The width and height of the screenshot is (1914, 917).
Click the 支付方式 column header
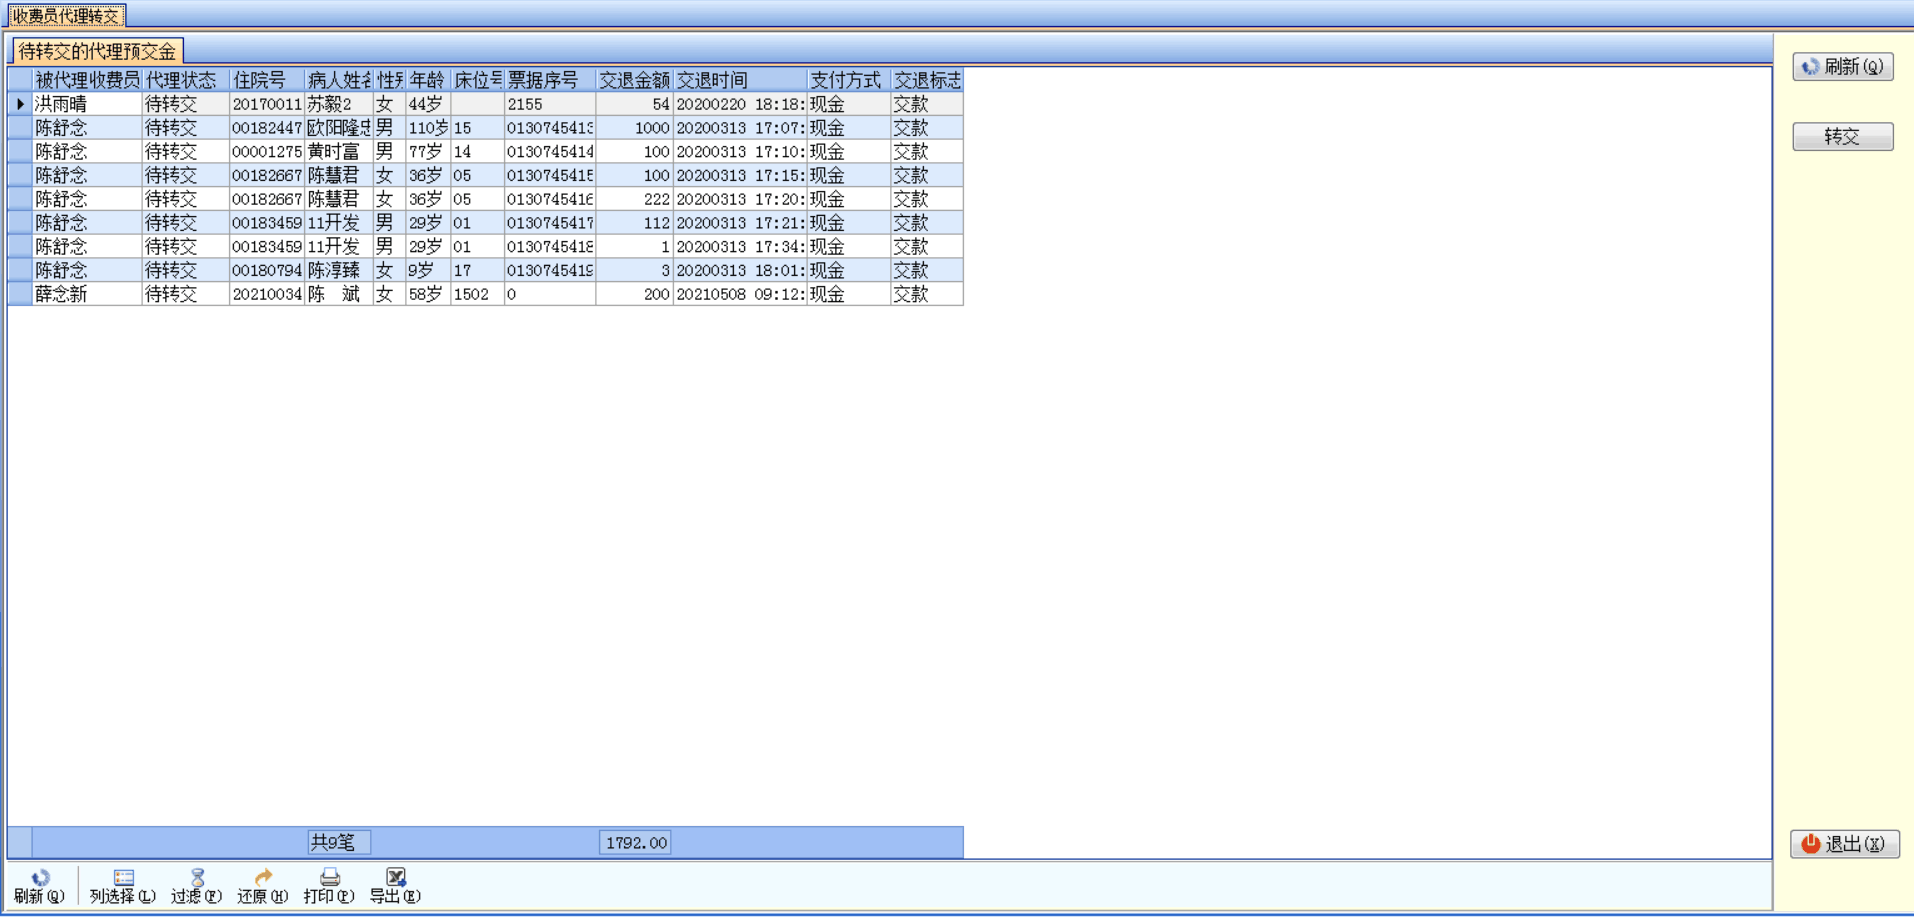(x=848, y=80)
